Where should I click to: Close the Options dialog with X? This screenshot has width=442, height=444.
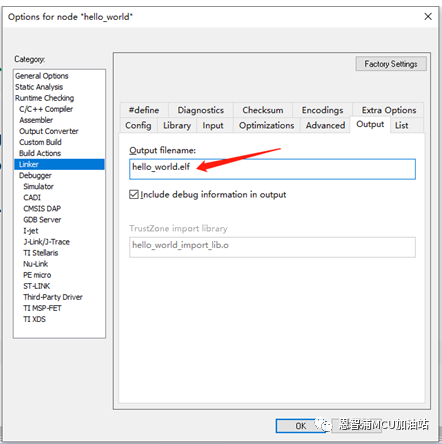[428, 16]
